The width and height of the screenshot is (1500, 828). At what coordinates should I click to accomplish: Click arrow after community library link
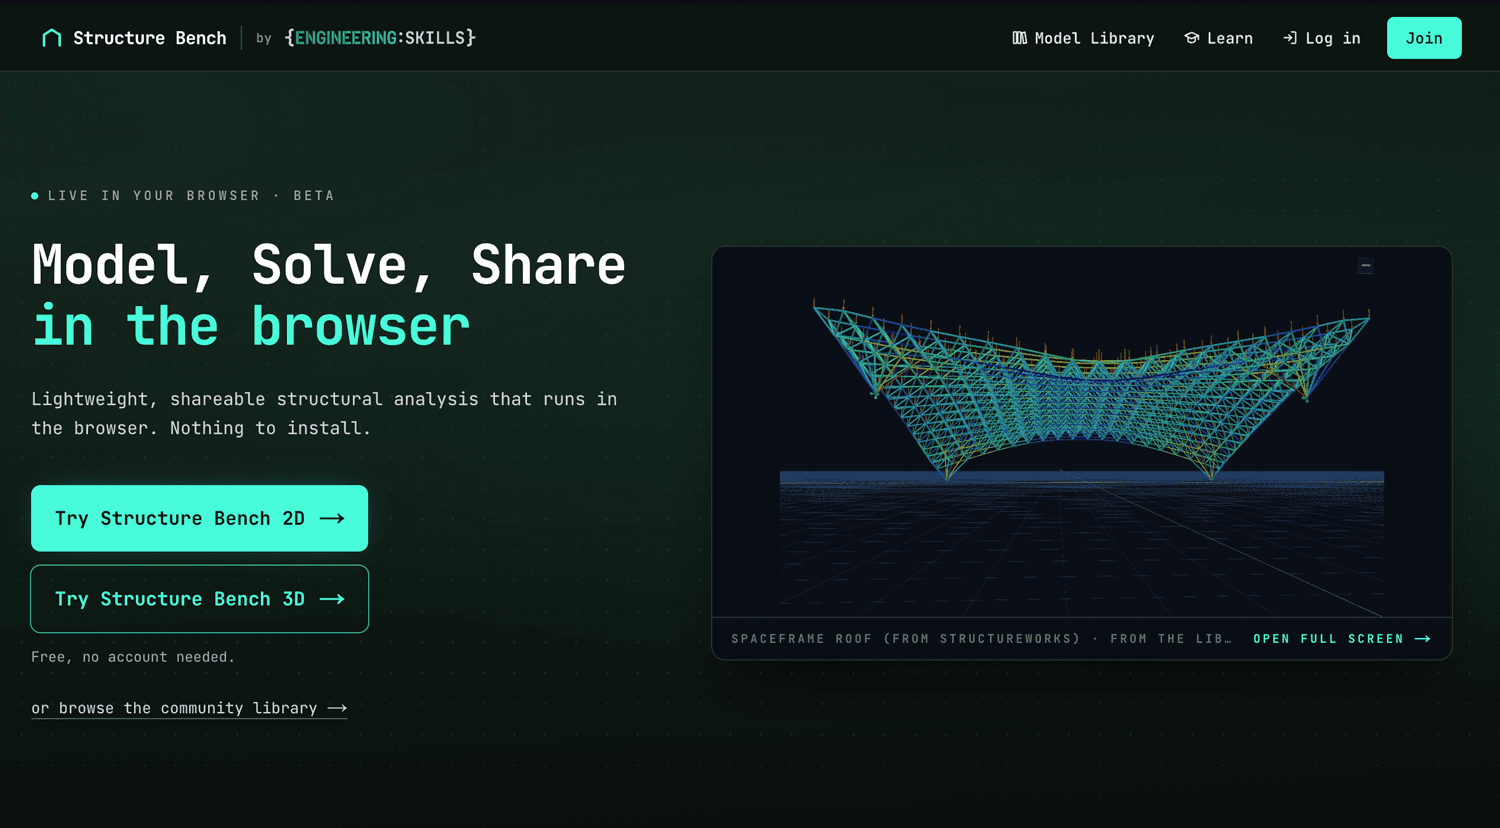click(337, 708)
